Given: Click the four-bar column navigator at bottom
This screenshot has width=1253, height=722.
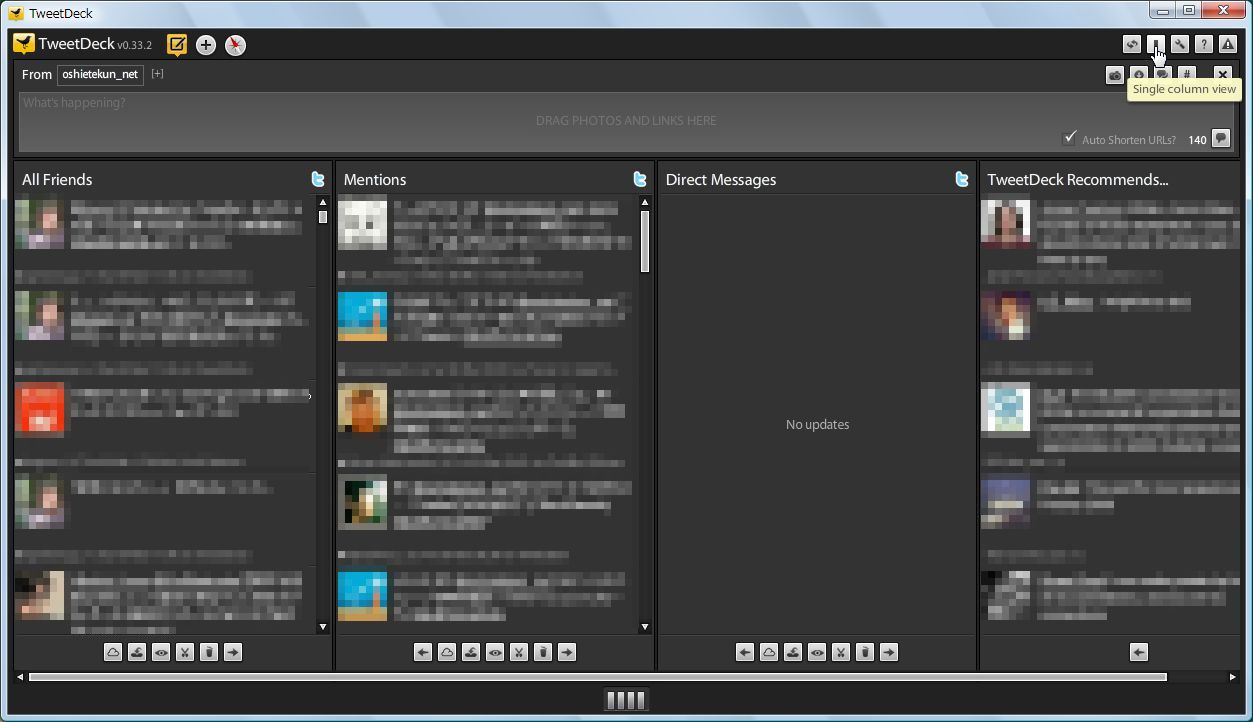Looking at the screenshot, I should [x=627, y=700].
